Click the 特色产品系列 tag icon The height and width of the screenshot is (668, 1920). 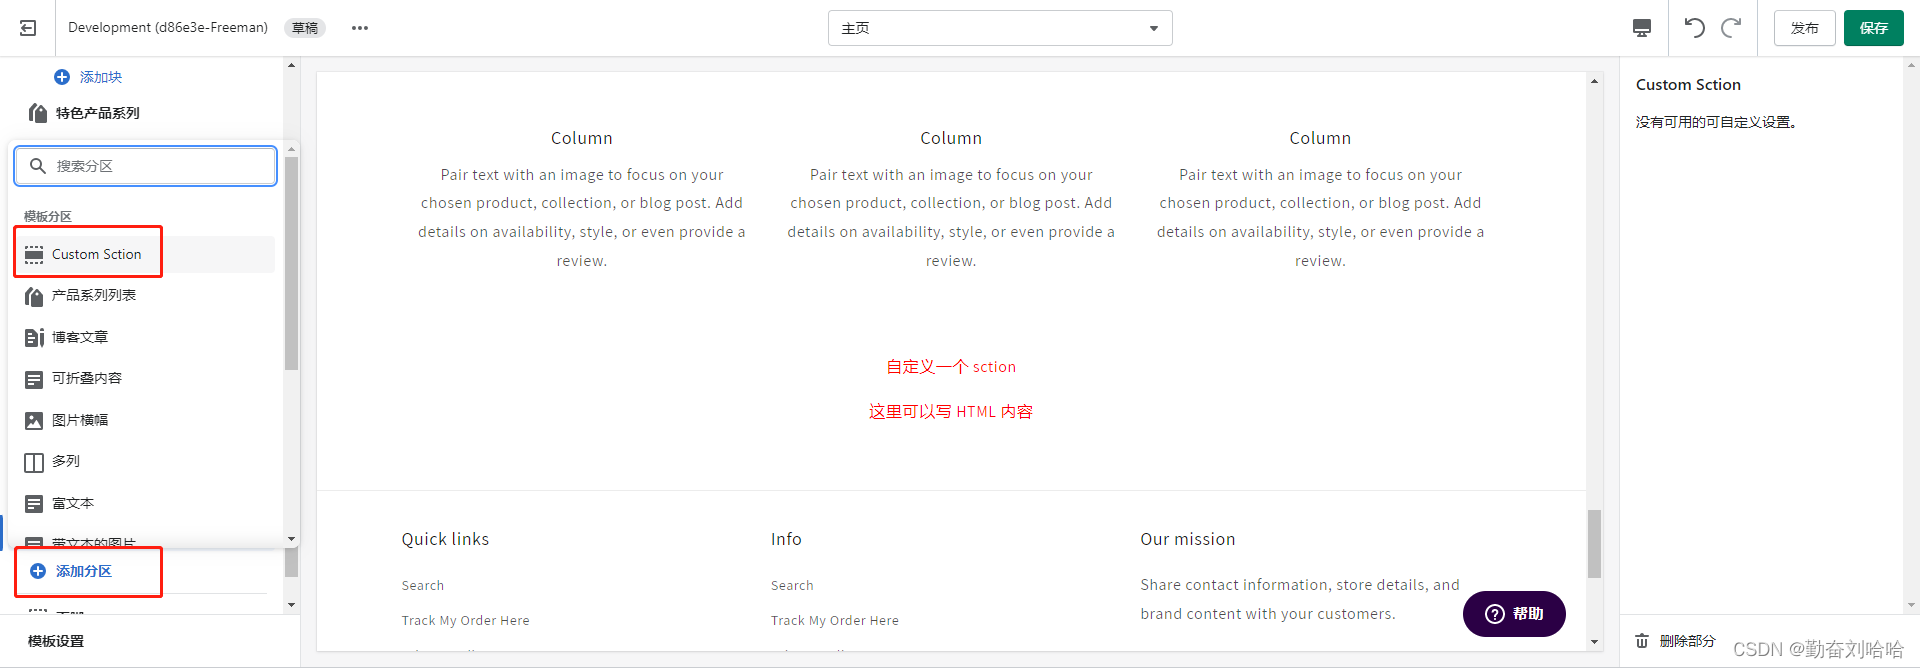(x=38, y=113)
